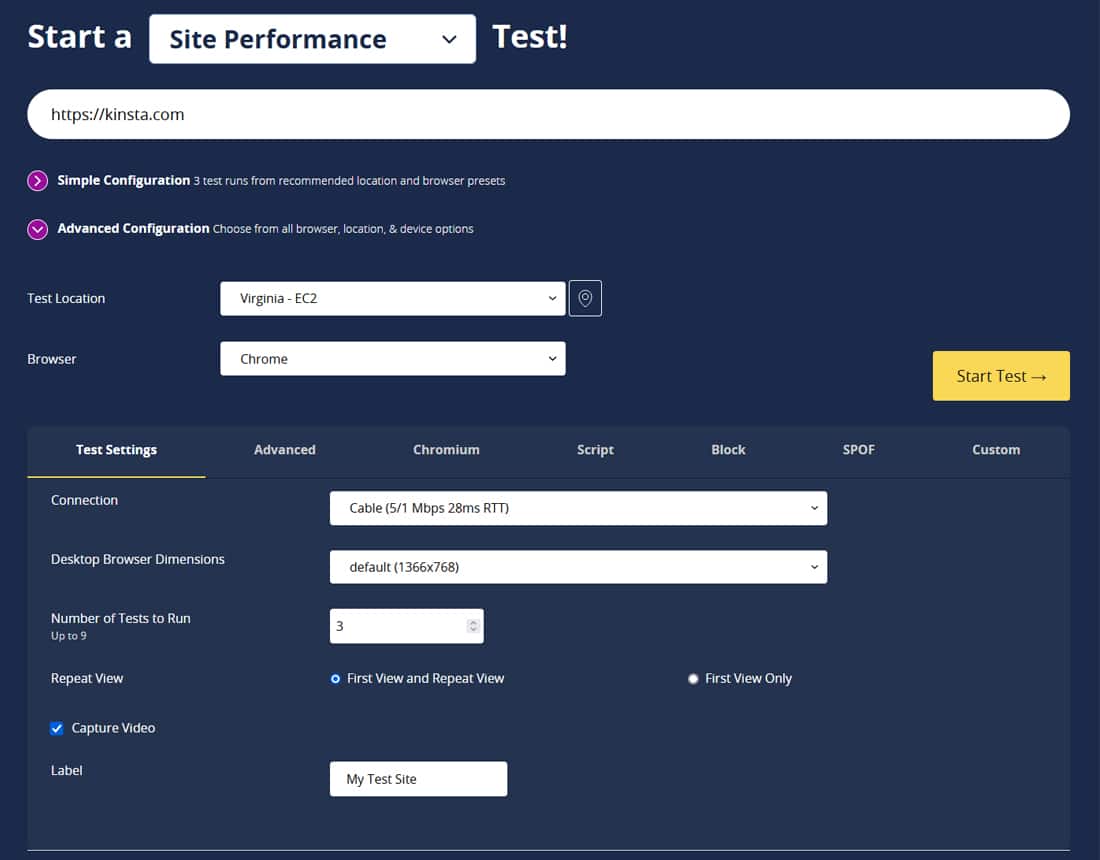Collapse Advanced Configuration using its chevron icon

pos(37,229)
